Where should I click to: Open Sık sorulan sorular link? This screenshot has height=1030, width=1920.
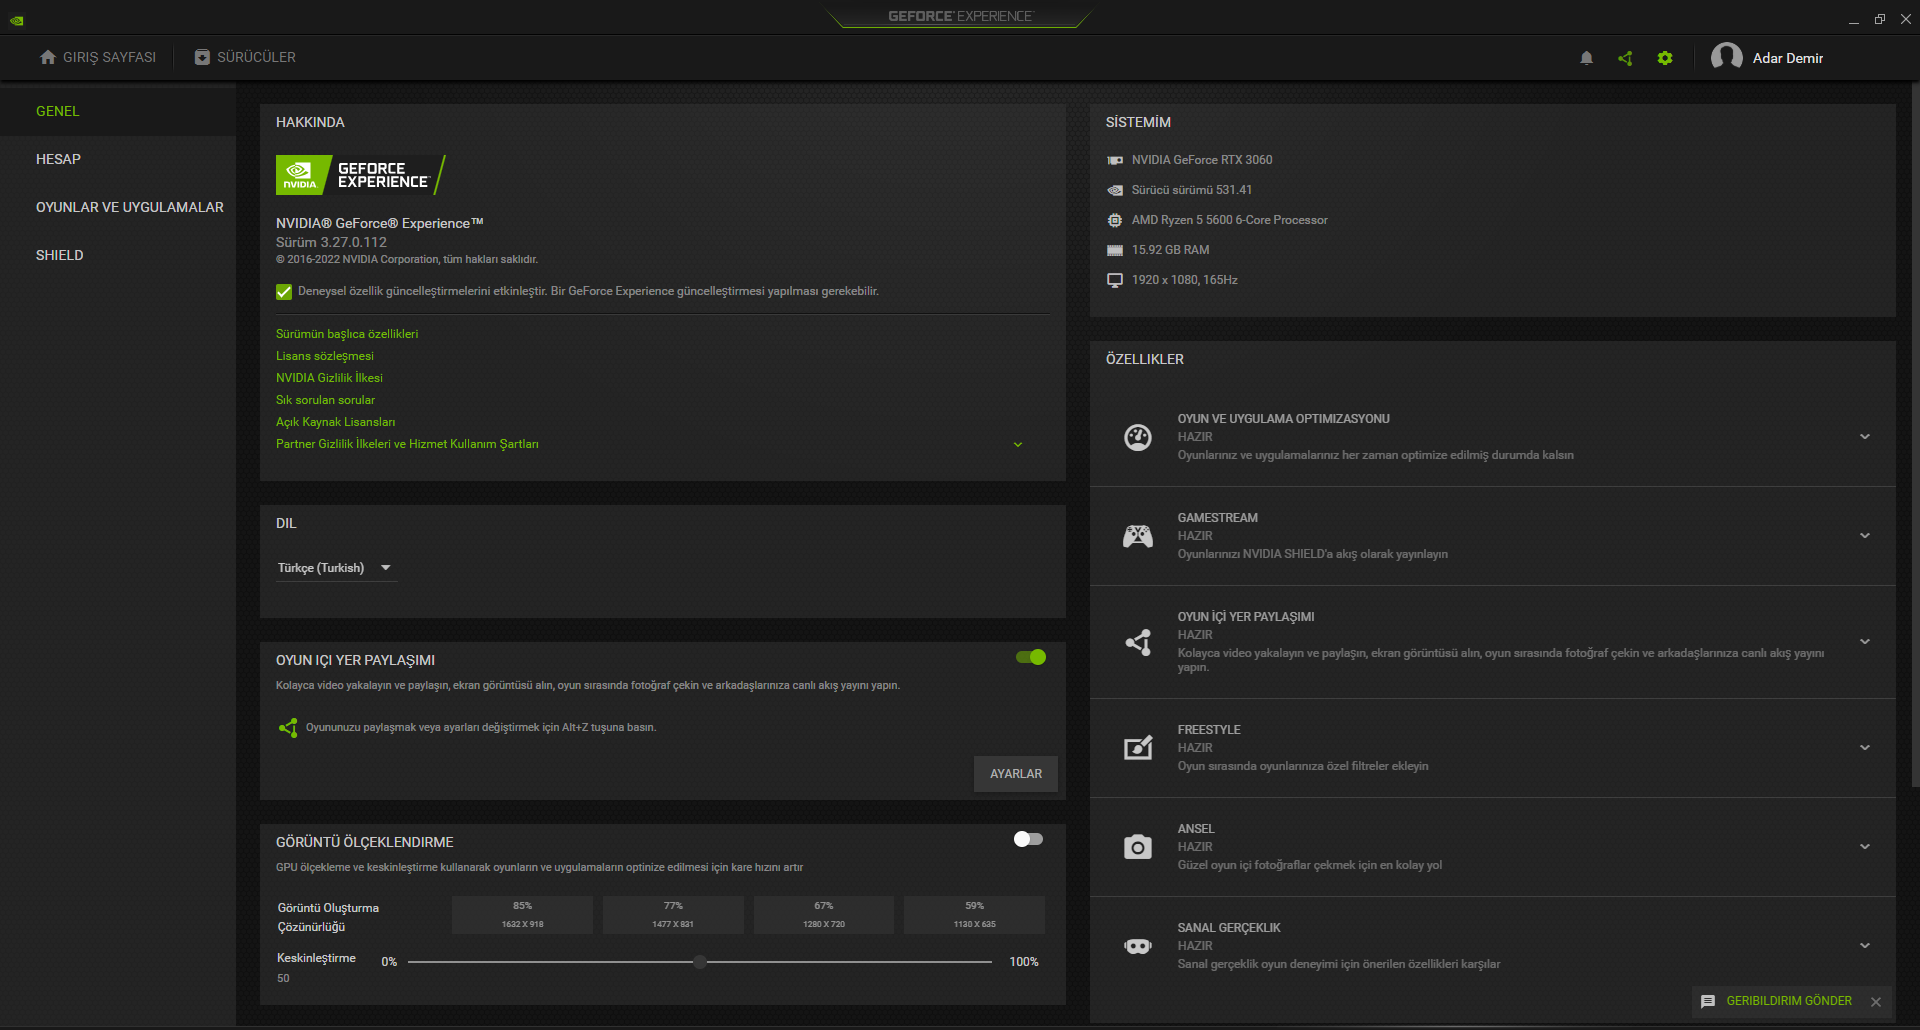click(325, 400)
